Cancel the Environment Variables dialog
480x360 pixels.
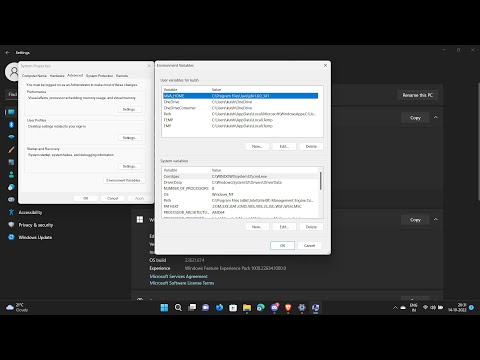tap(309, 245)
